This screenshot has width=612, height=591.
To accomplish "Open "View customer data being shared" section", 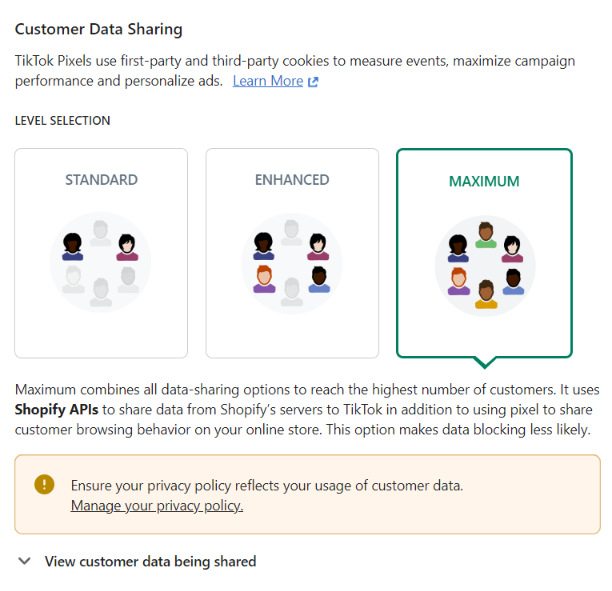I will coord(150,562).
